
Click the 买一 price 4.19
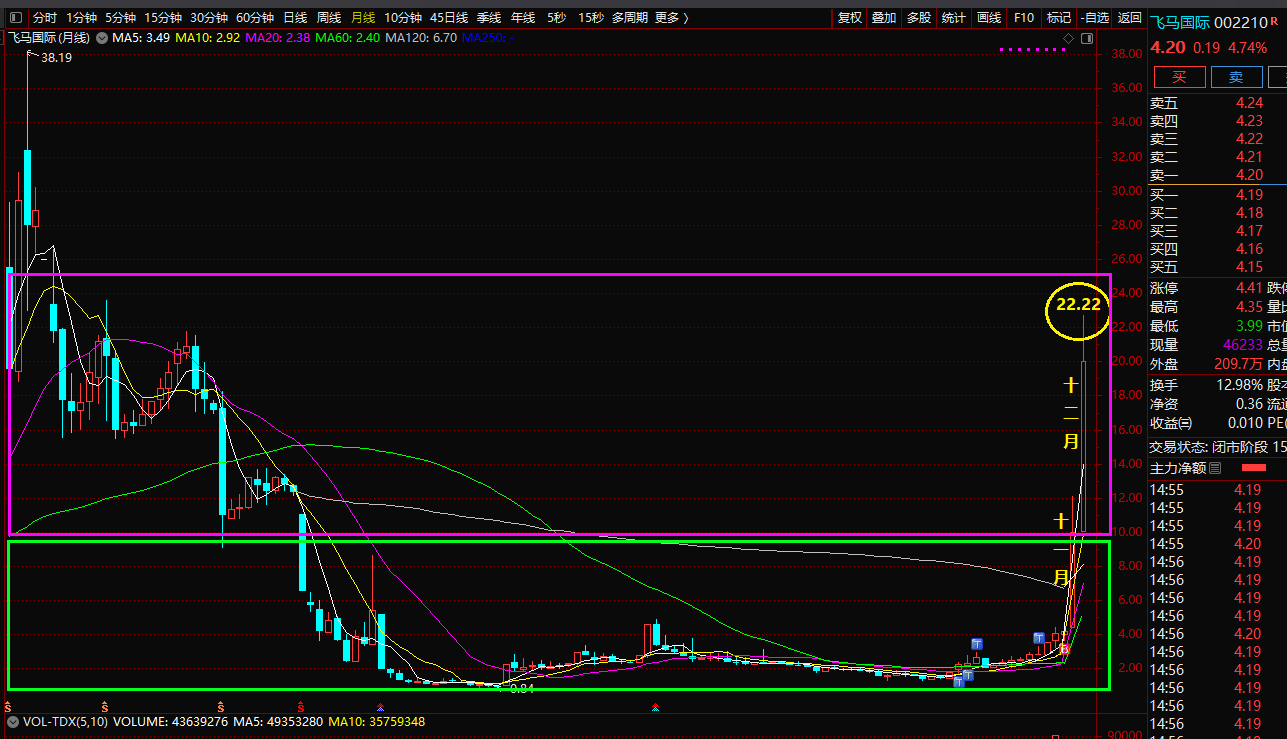pos(1249,195)
